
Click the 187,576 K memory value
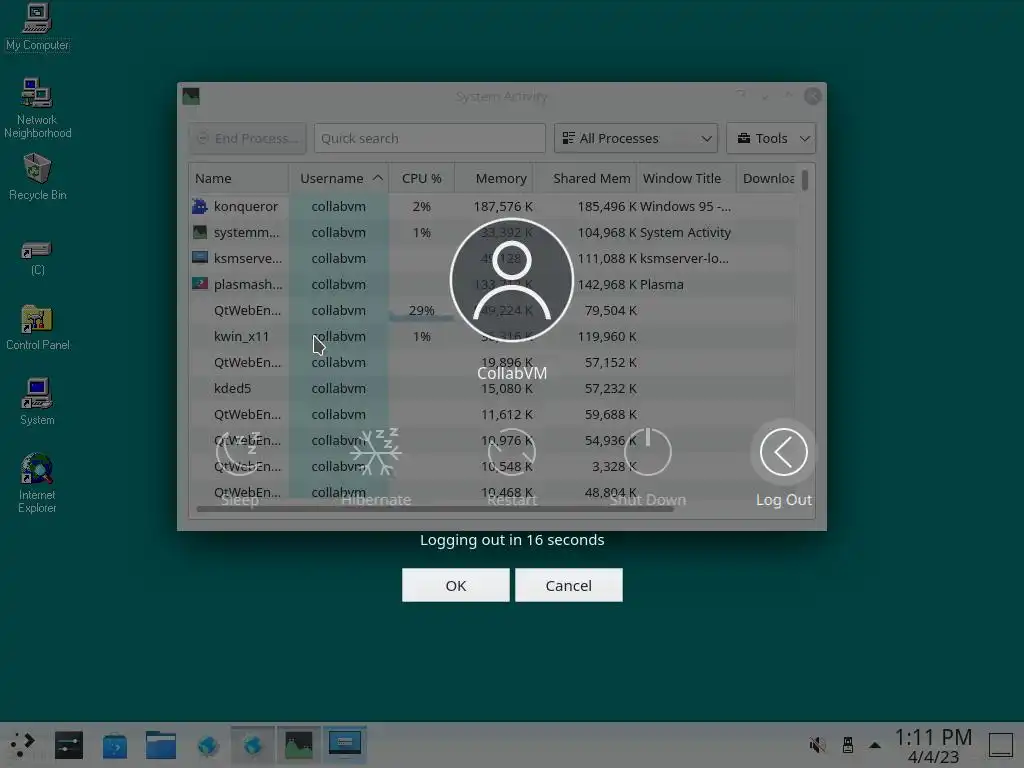503,206
